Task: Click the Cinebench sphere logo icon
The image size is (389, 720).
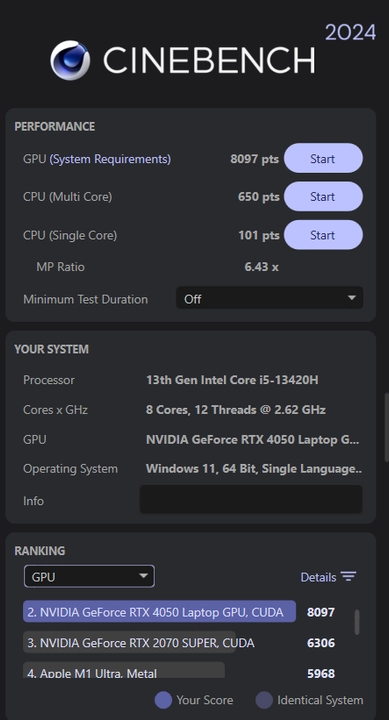Action: click(x=70, y=60)
